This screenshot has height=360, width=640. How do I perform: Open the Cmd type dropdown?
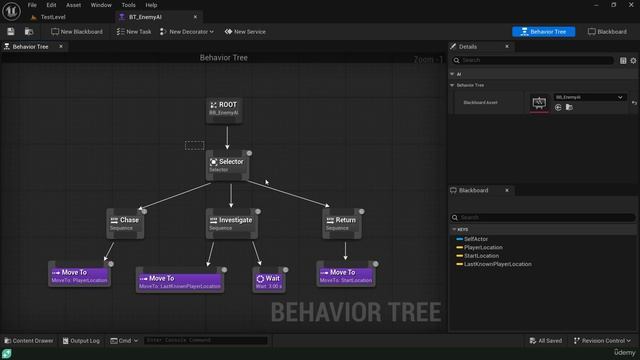[x=124, y=340]
